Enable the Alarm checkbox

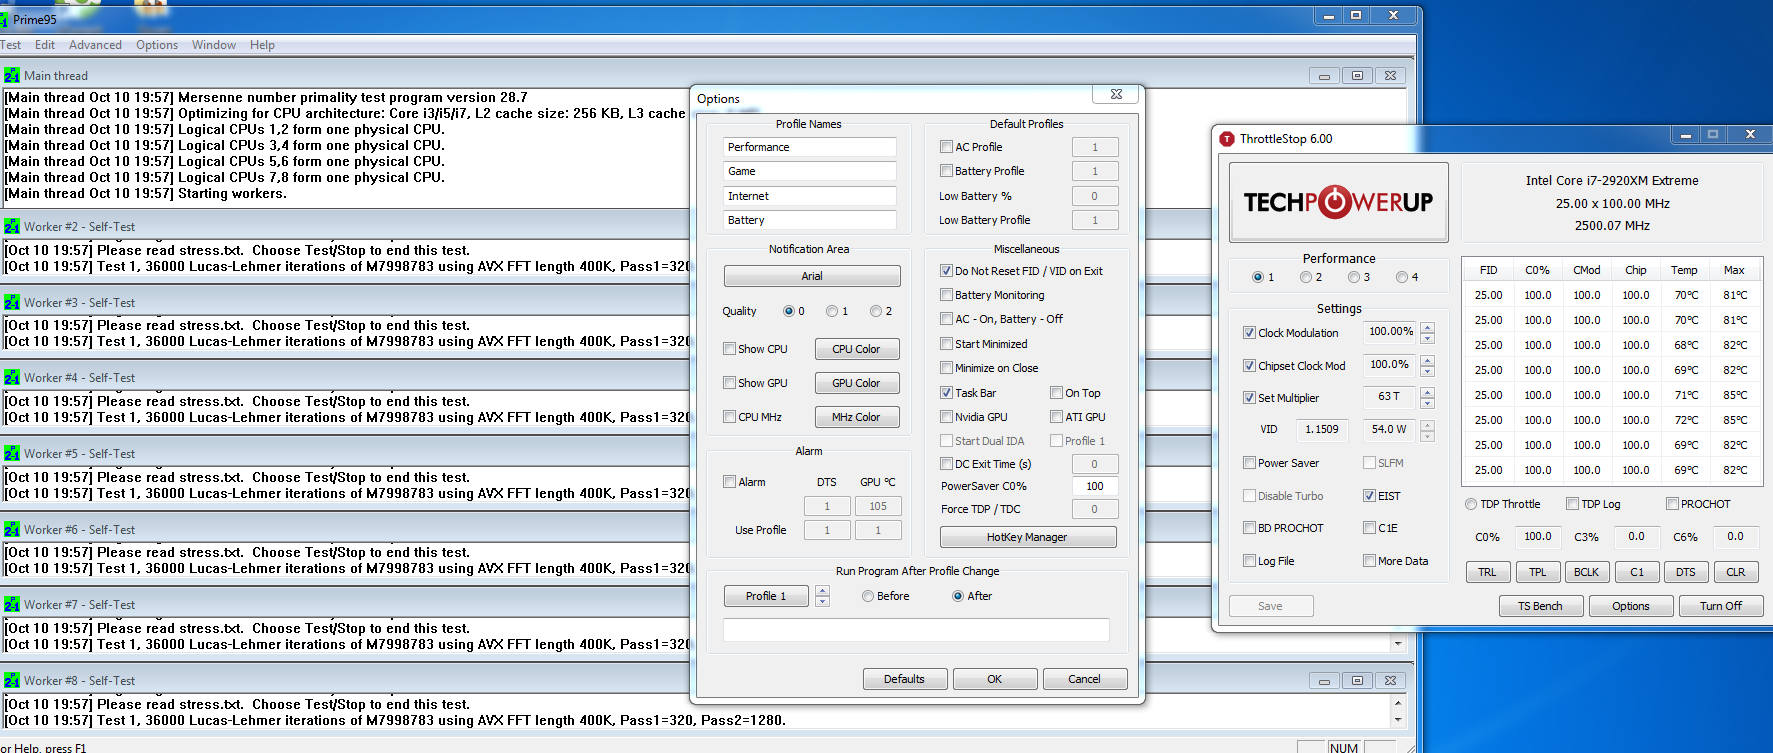[729, 482]
